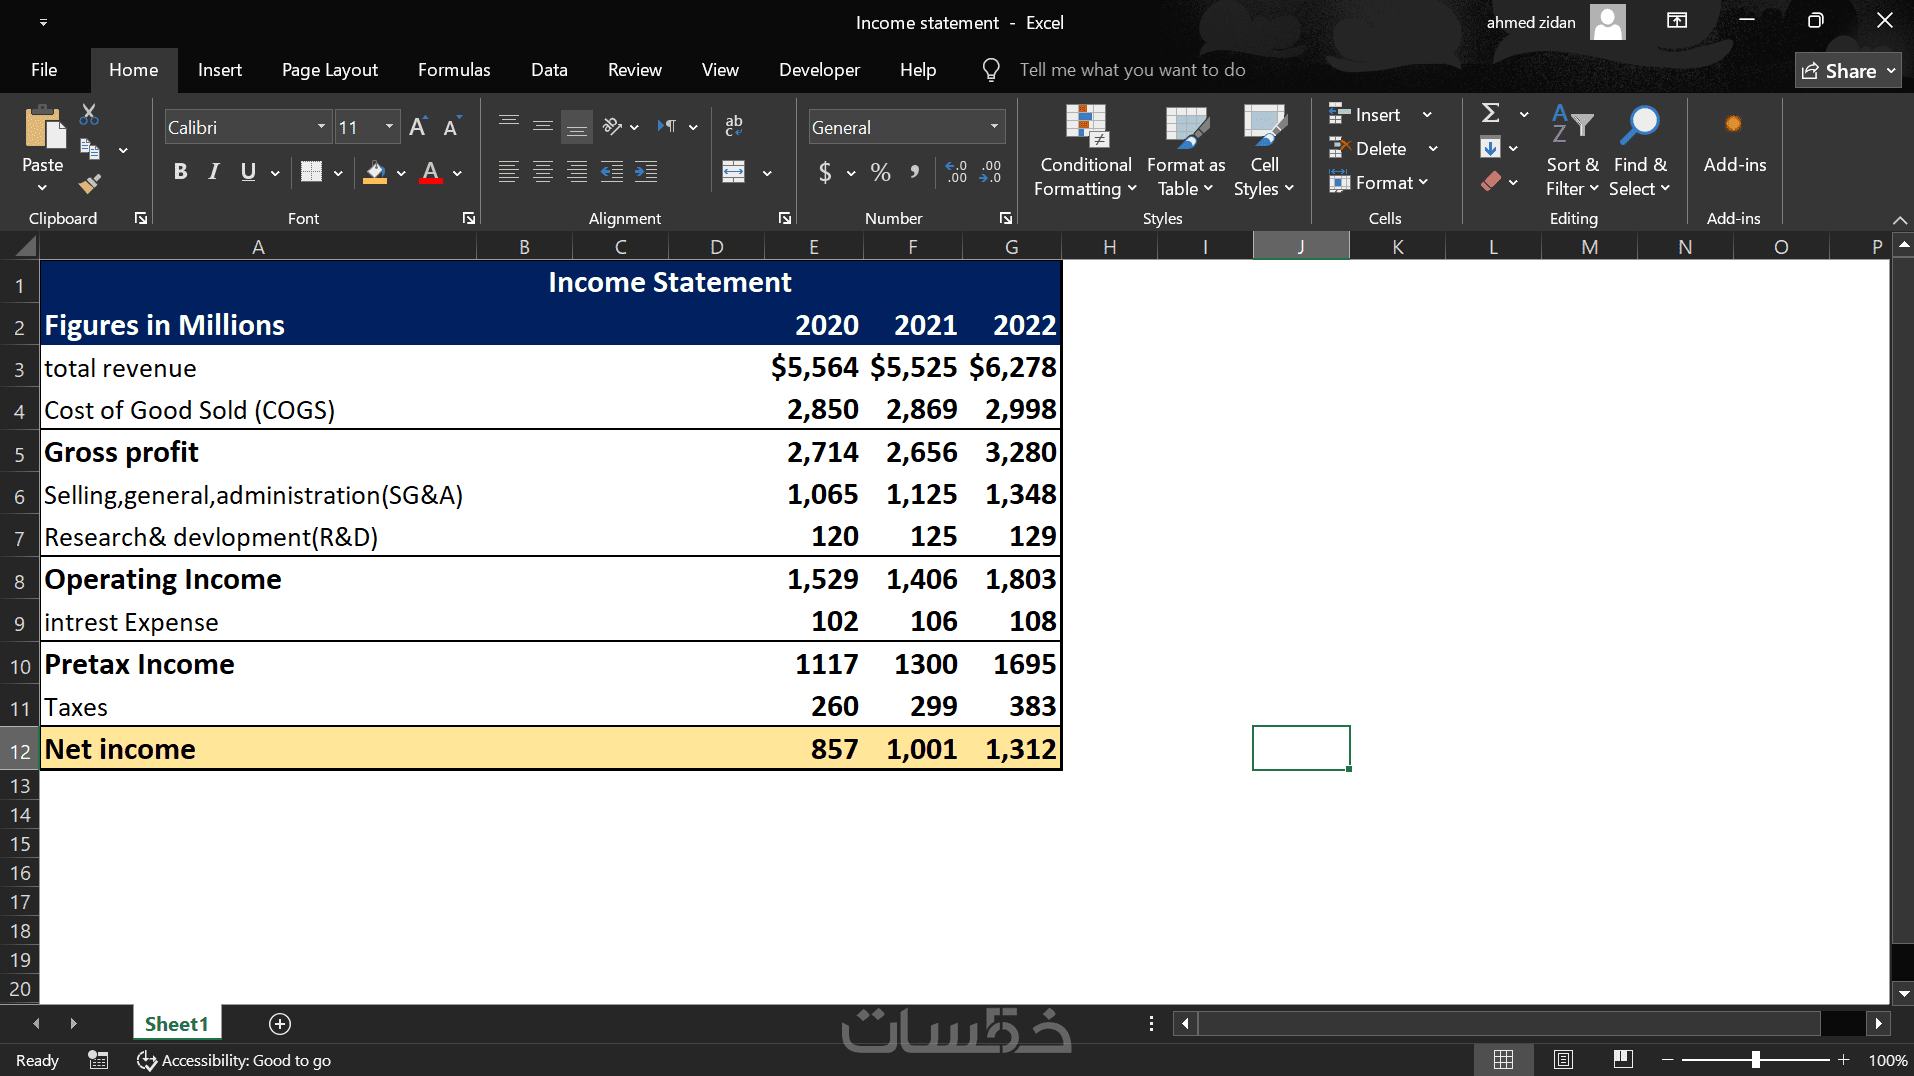
Task: Apply Percent Style number format
Action: (x=880, y=172)
